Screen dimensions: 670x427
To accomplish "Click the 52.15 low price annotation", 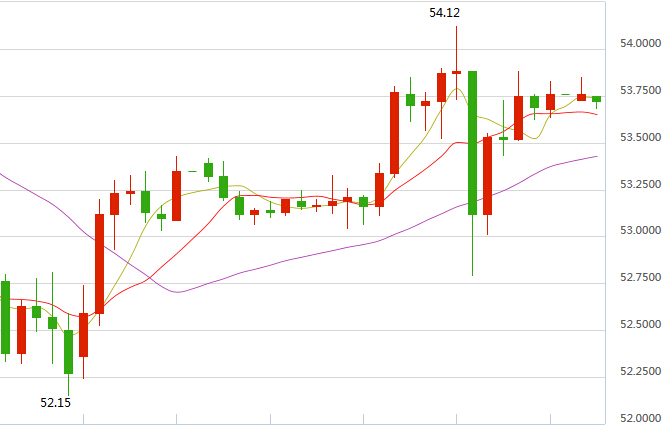I will coord(55,403).
